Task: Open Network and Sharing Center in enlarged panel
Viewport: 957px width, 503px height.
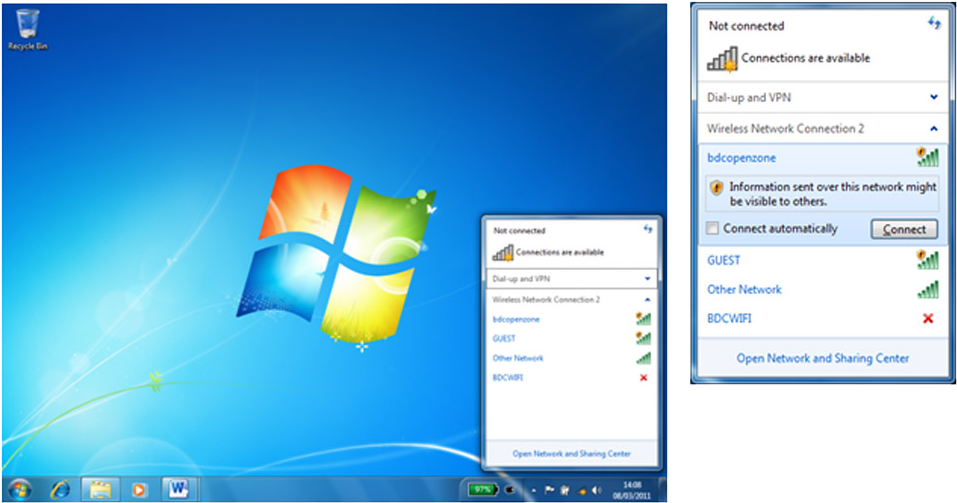Action: point(822,358)
